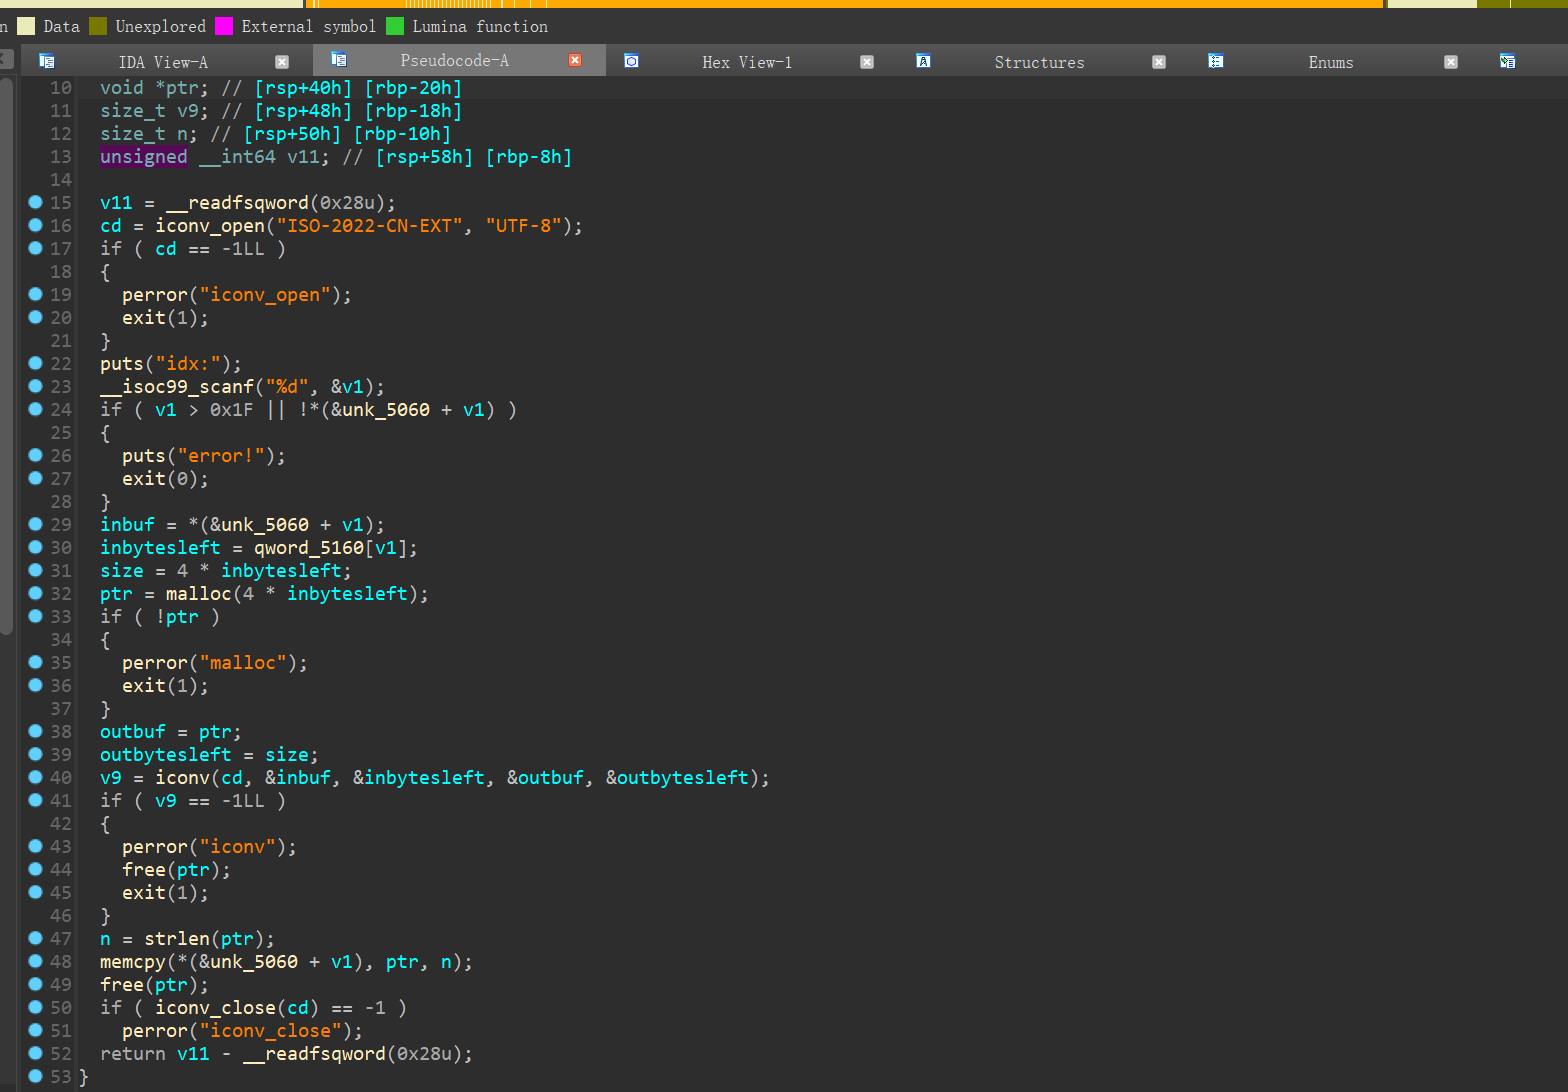Click exit(0) on line 27
This screenshot has height=1092, width=1568.
click(x=160, y=479)
